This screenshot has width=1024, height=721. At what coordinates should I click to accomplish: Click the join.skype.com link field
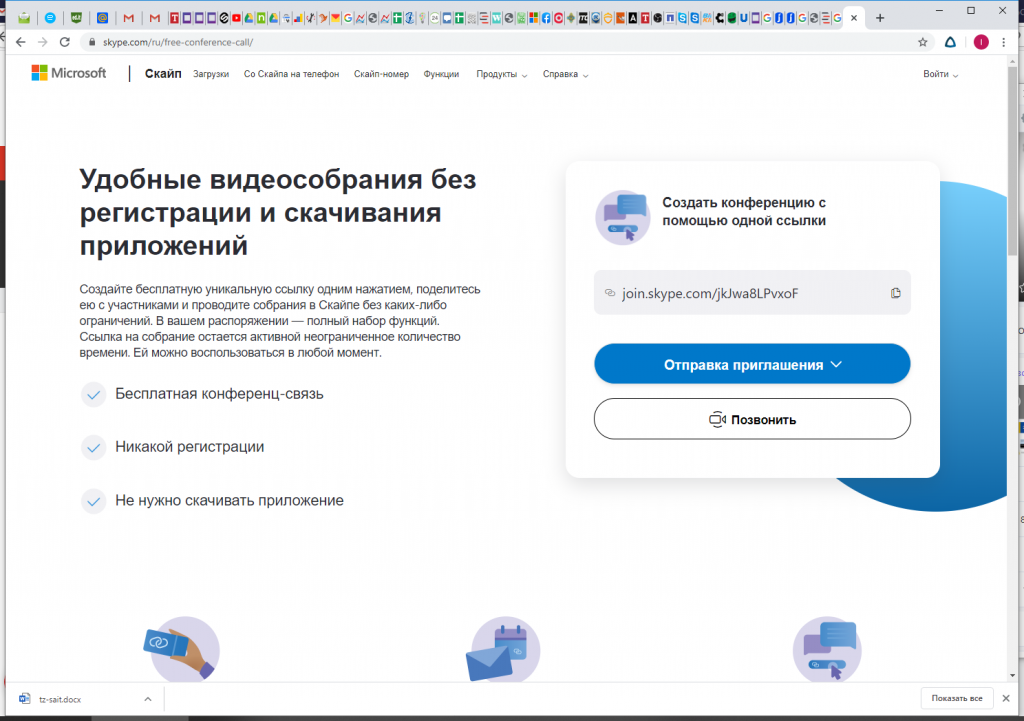click(752, 293)
